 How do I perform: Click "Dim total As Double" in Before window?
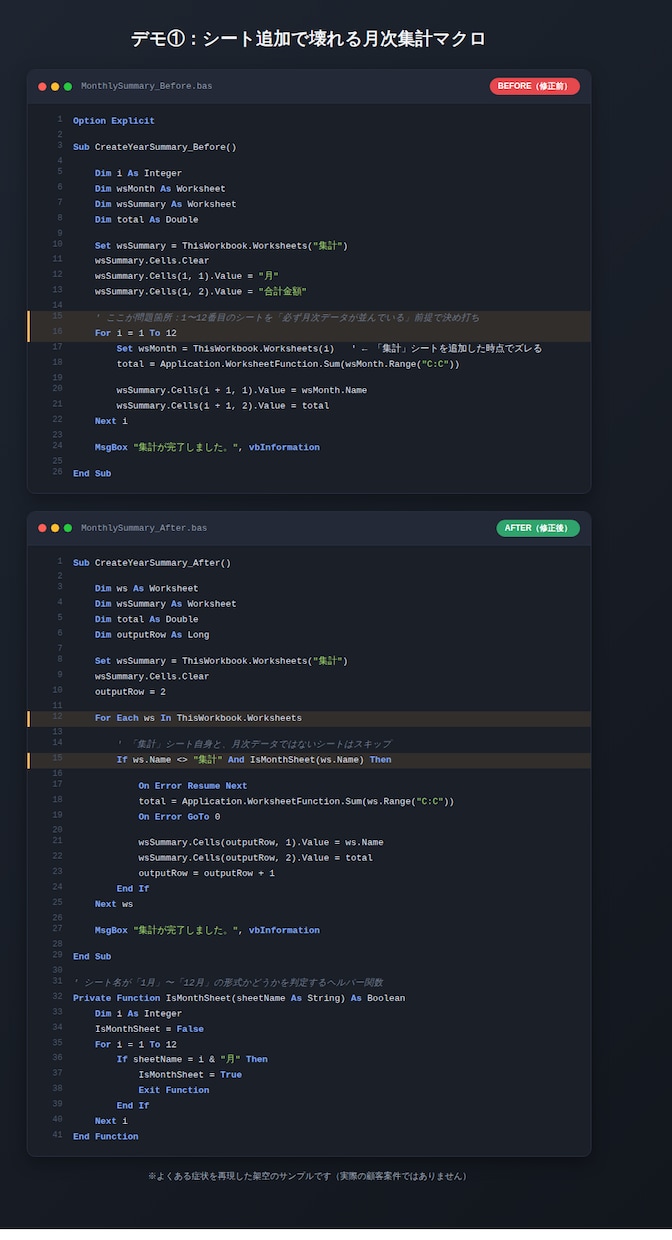[147, 220]
